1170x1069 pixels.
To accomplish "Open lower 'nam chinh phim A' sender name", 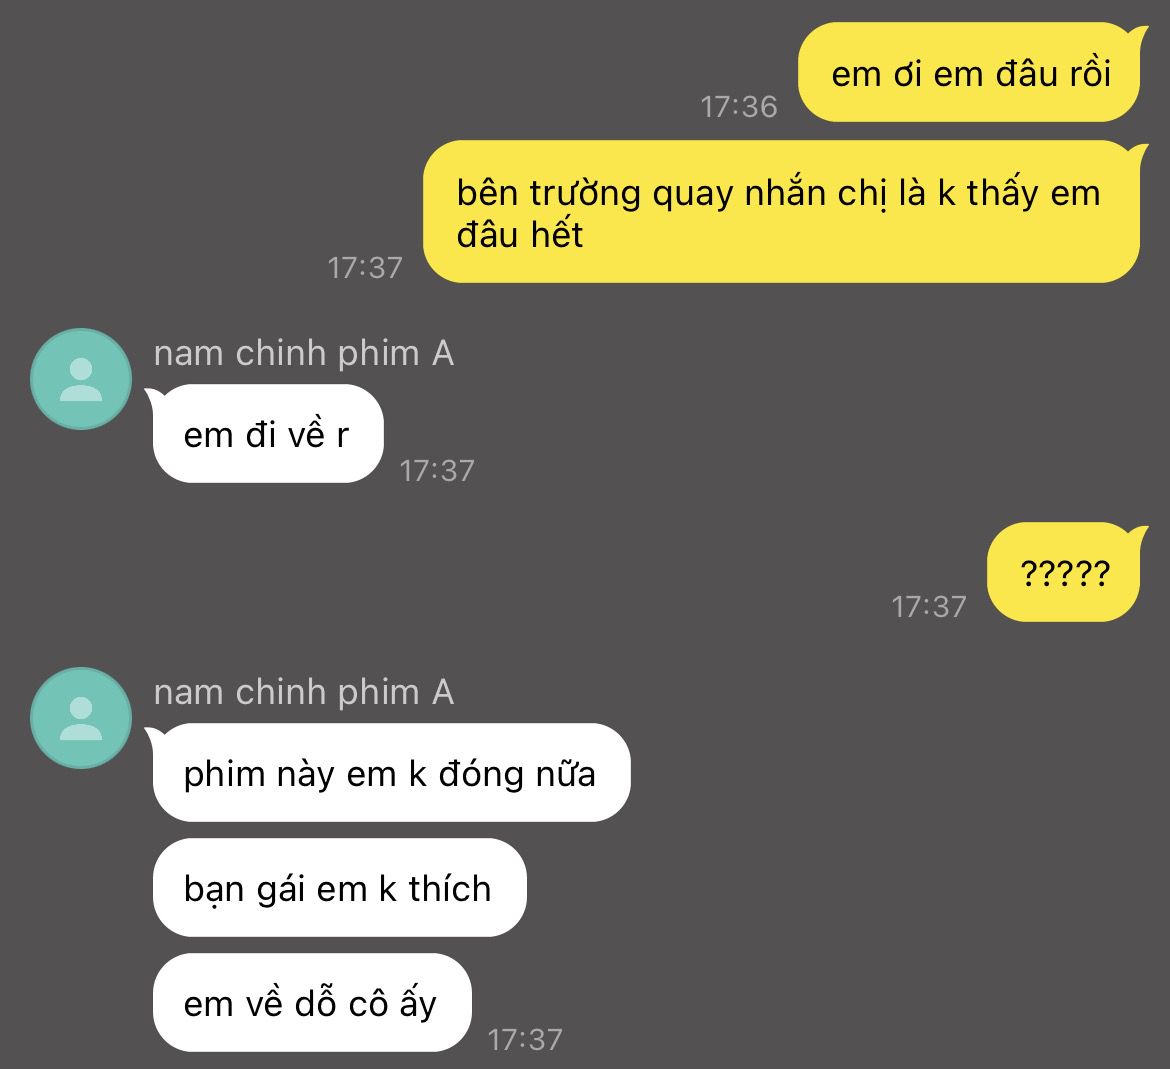I will (x=304, y=692).
